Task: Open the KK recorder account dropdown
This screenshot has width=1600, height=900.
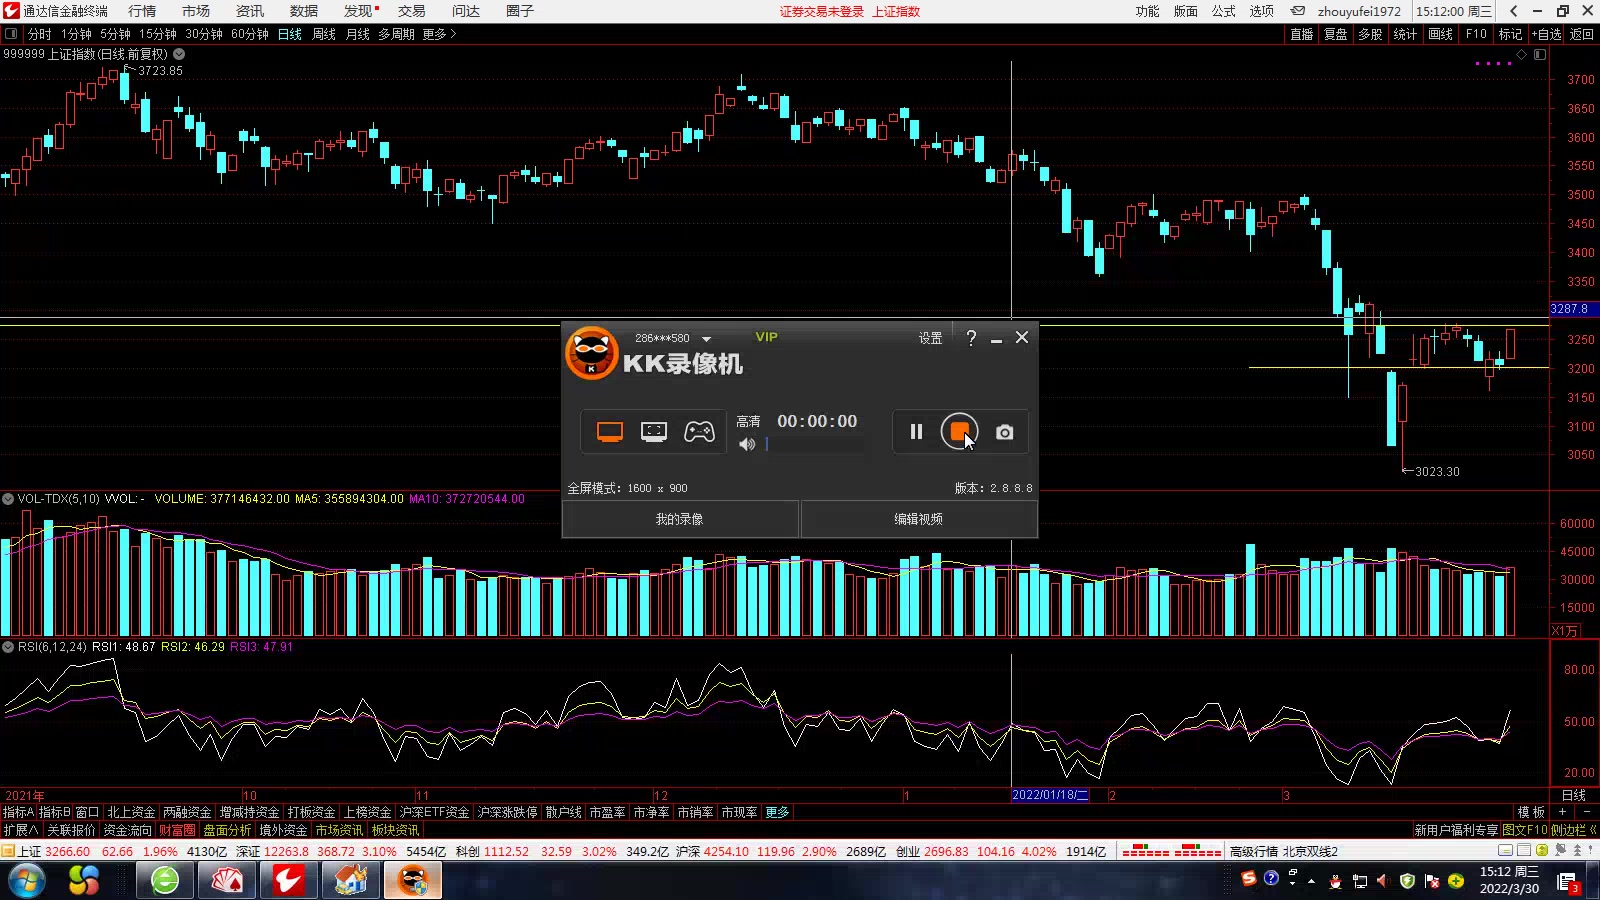Action: (706, 339)
